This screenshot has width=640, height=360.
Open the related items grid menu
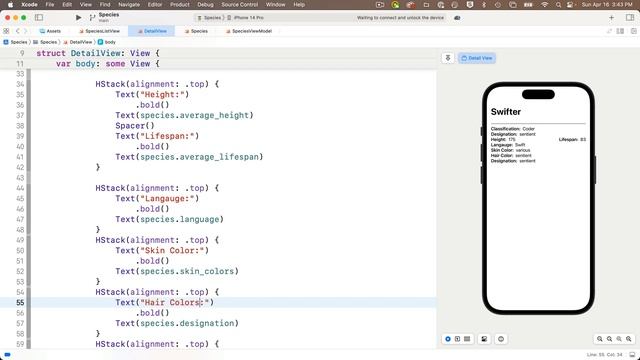[x=6, y=31]
